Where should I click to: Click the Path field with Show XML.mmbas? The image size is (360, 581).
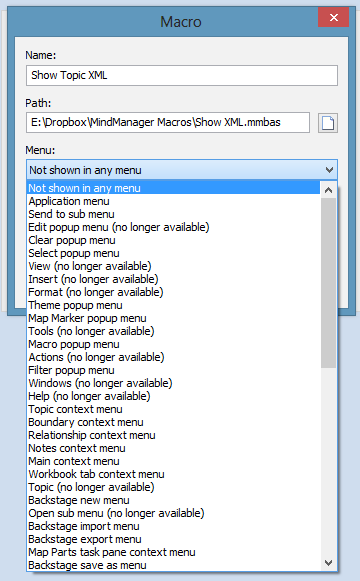168,122
